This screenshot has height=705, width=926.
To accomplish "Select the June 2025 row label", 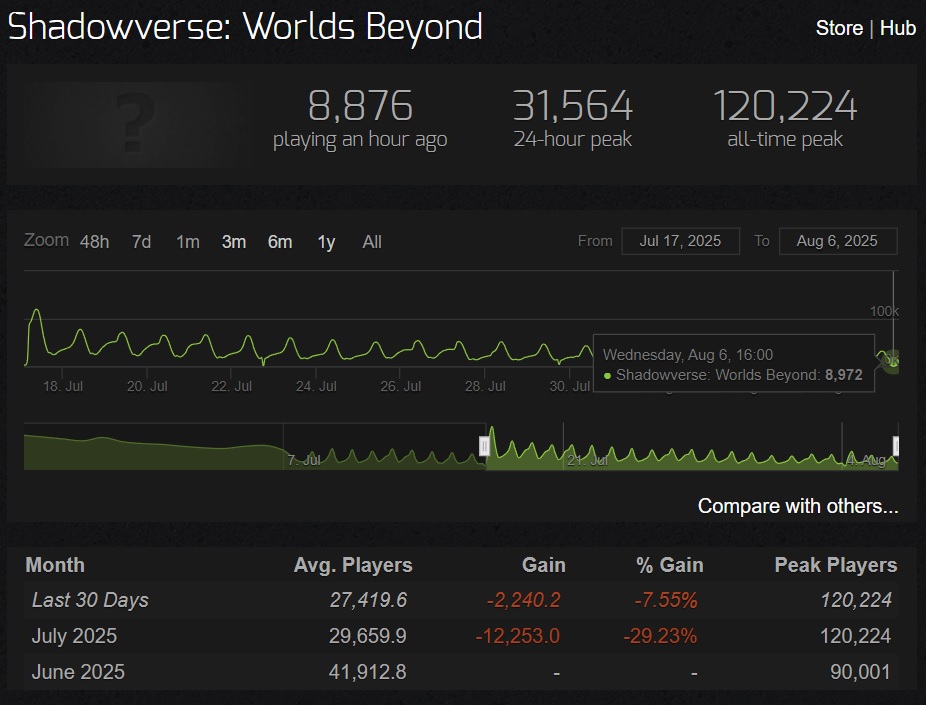I will pos(78,672).
